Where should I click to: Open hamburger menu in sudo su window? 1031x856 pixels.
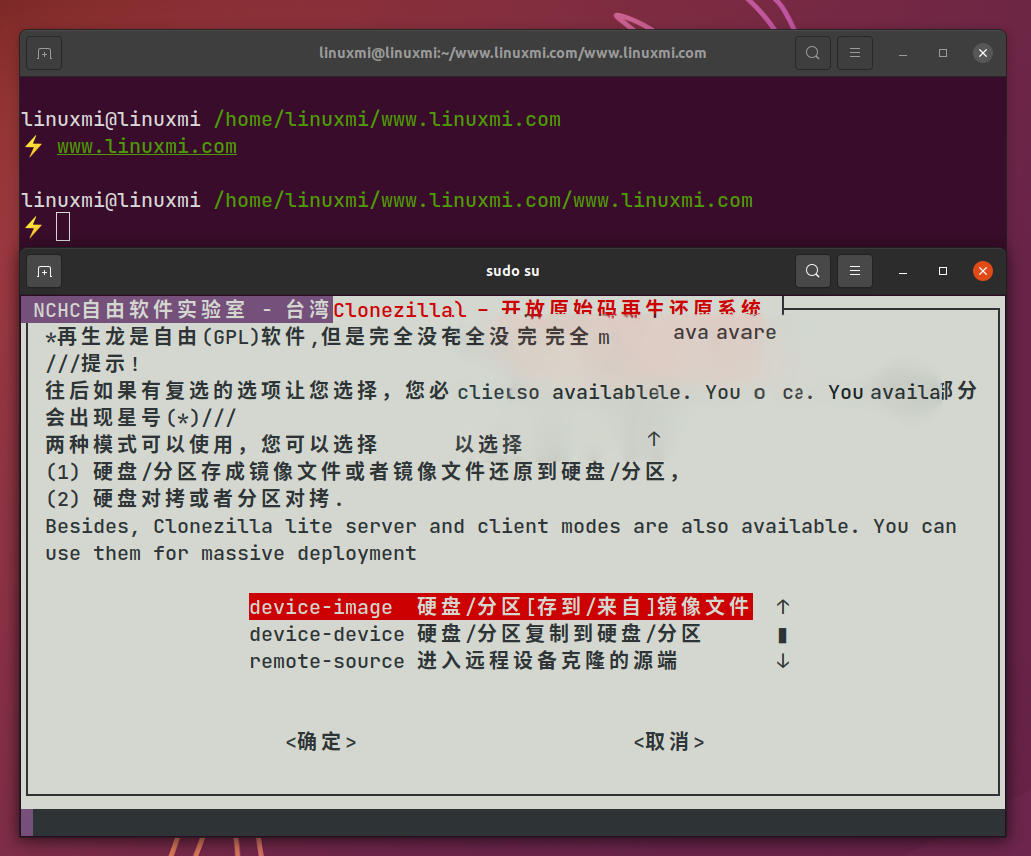[x=855, y=272]
